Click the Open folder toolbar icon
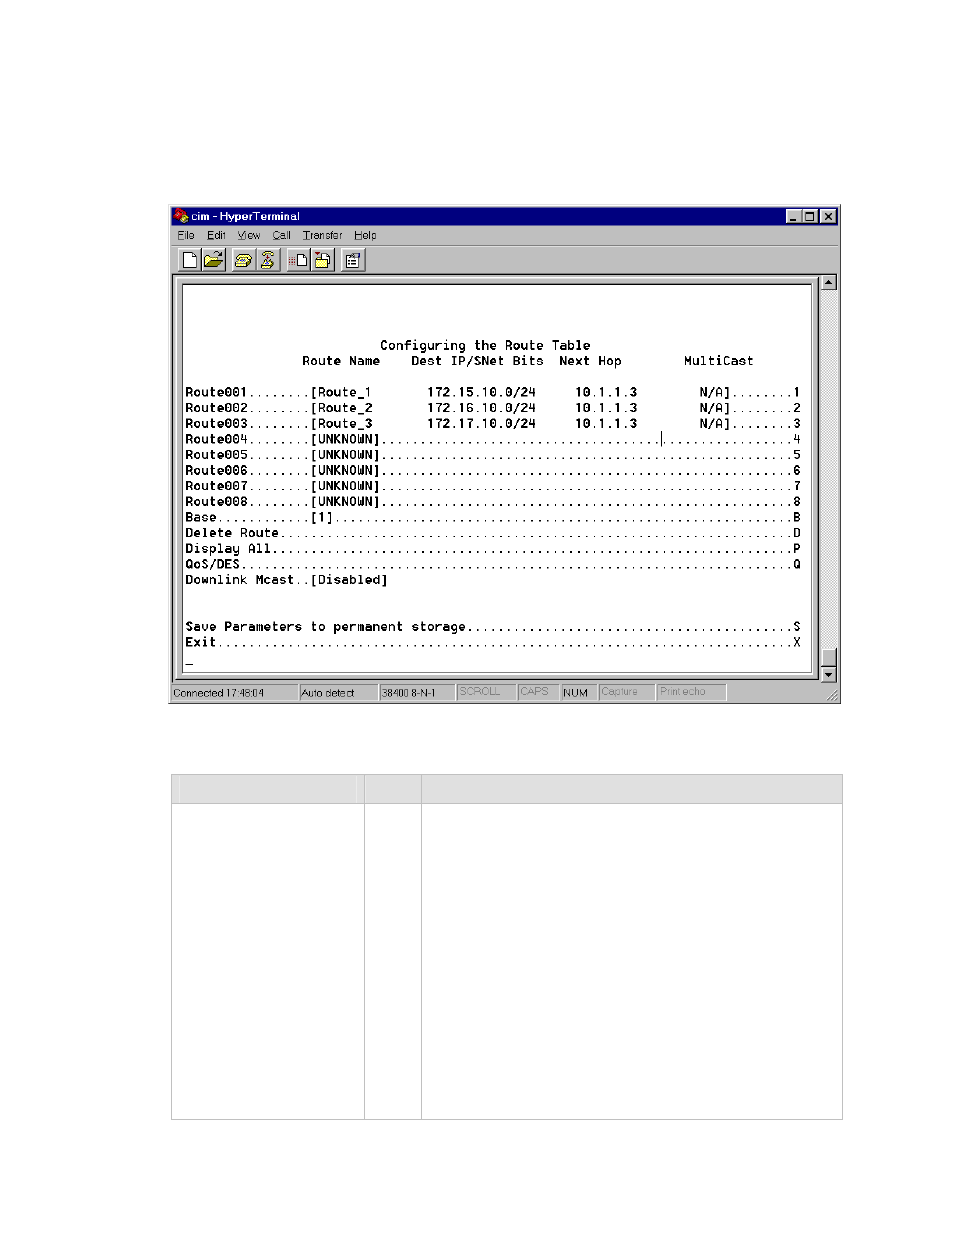This screenshot has height=1235, width=954. point(213,260)
